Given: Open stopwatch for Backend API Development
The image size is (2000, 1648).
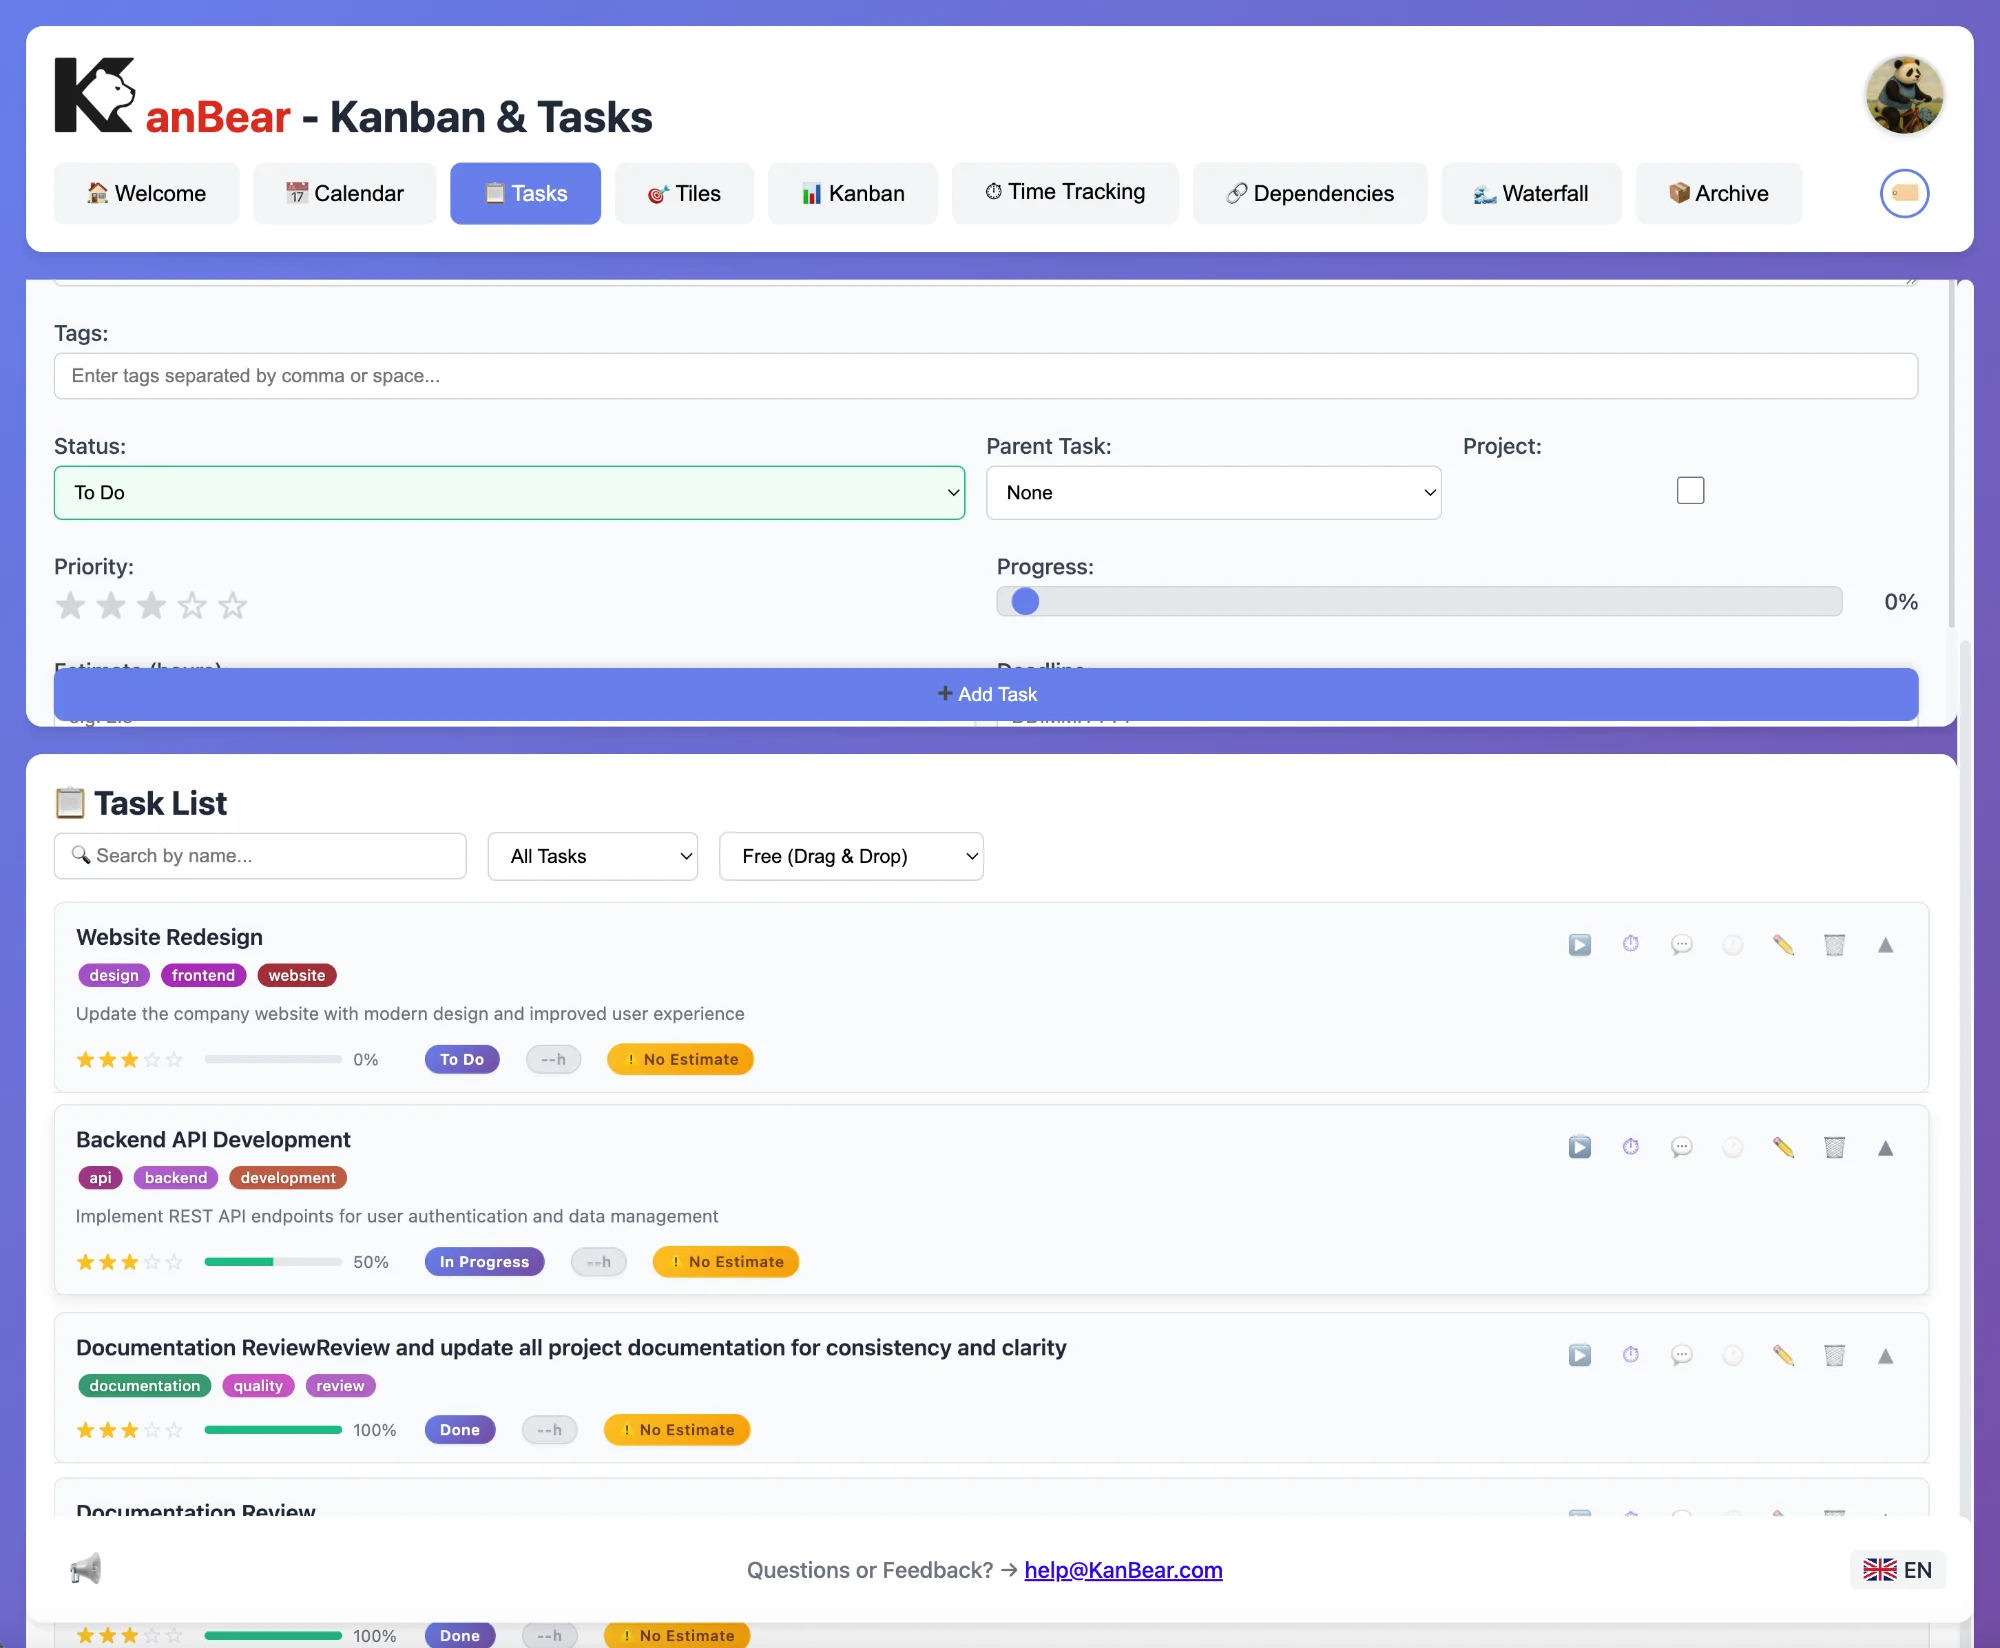Looking at the screenshot, I should pyautogui.click(x=1630, y=1147).
